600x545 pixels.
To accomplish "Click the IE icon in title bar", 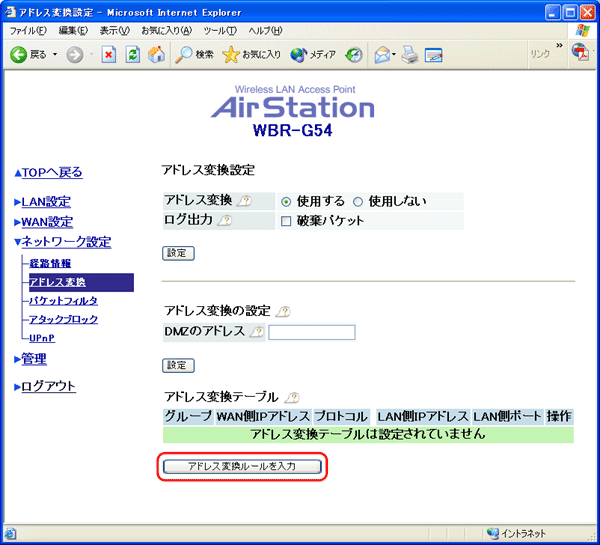I will click(10, 12).
